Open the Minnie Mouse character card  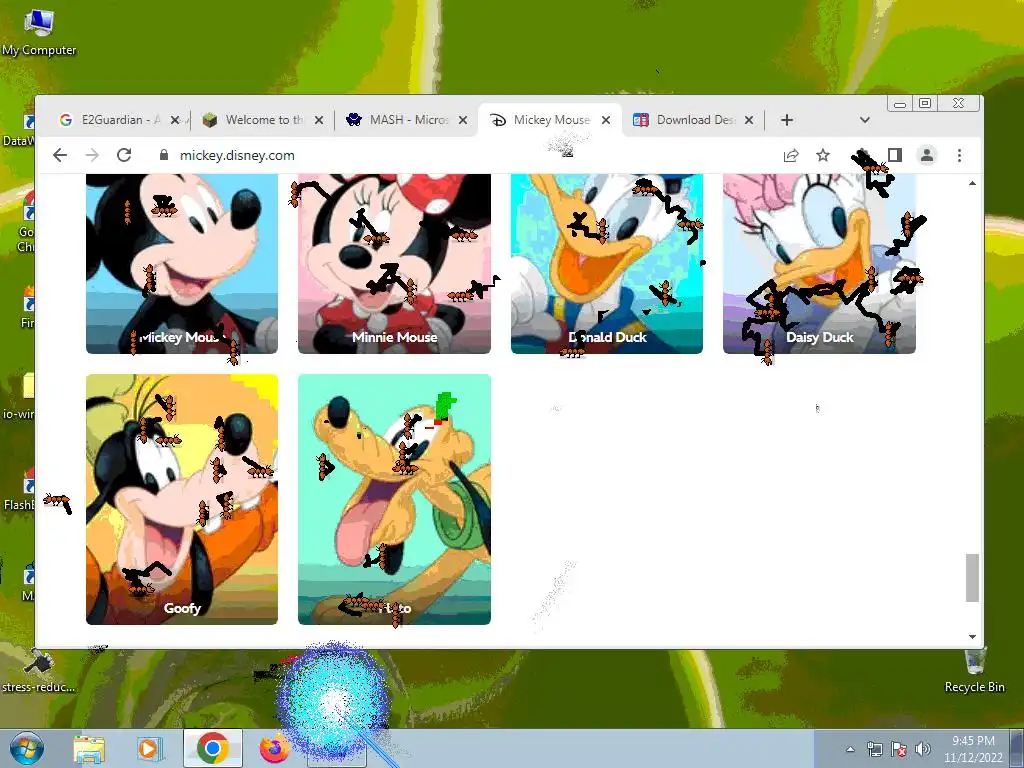click(x=394, y=263)
